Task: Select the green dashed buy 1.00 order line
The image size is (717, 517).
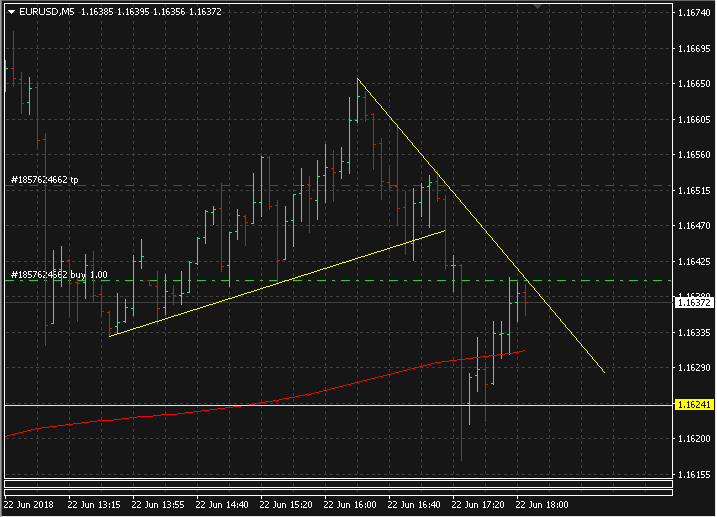Action: tap(300, 281)
